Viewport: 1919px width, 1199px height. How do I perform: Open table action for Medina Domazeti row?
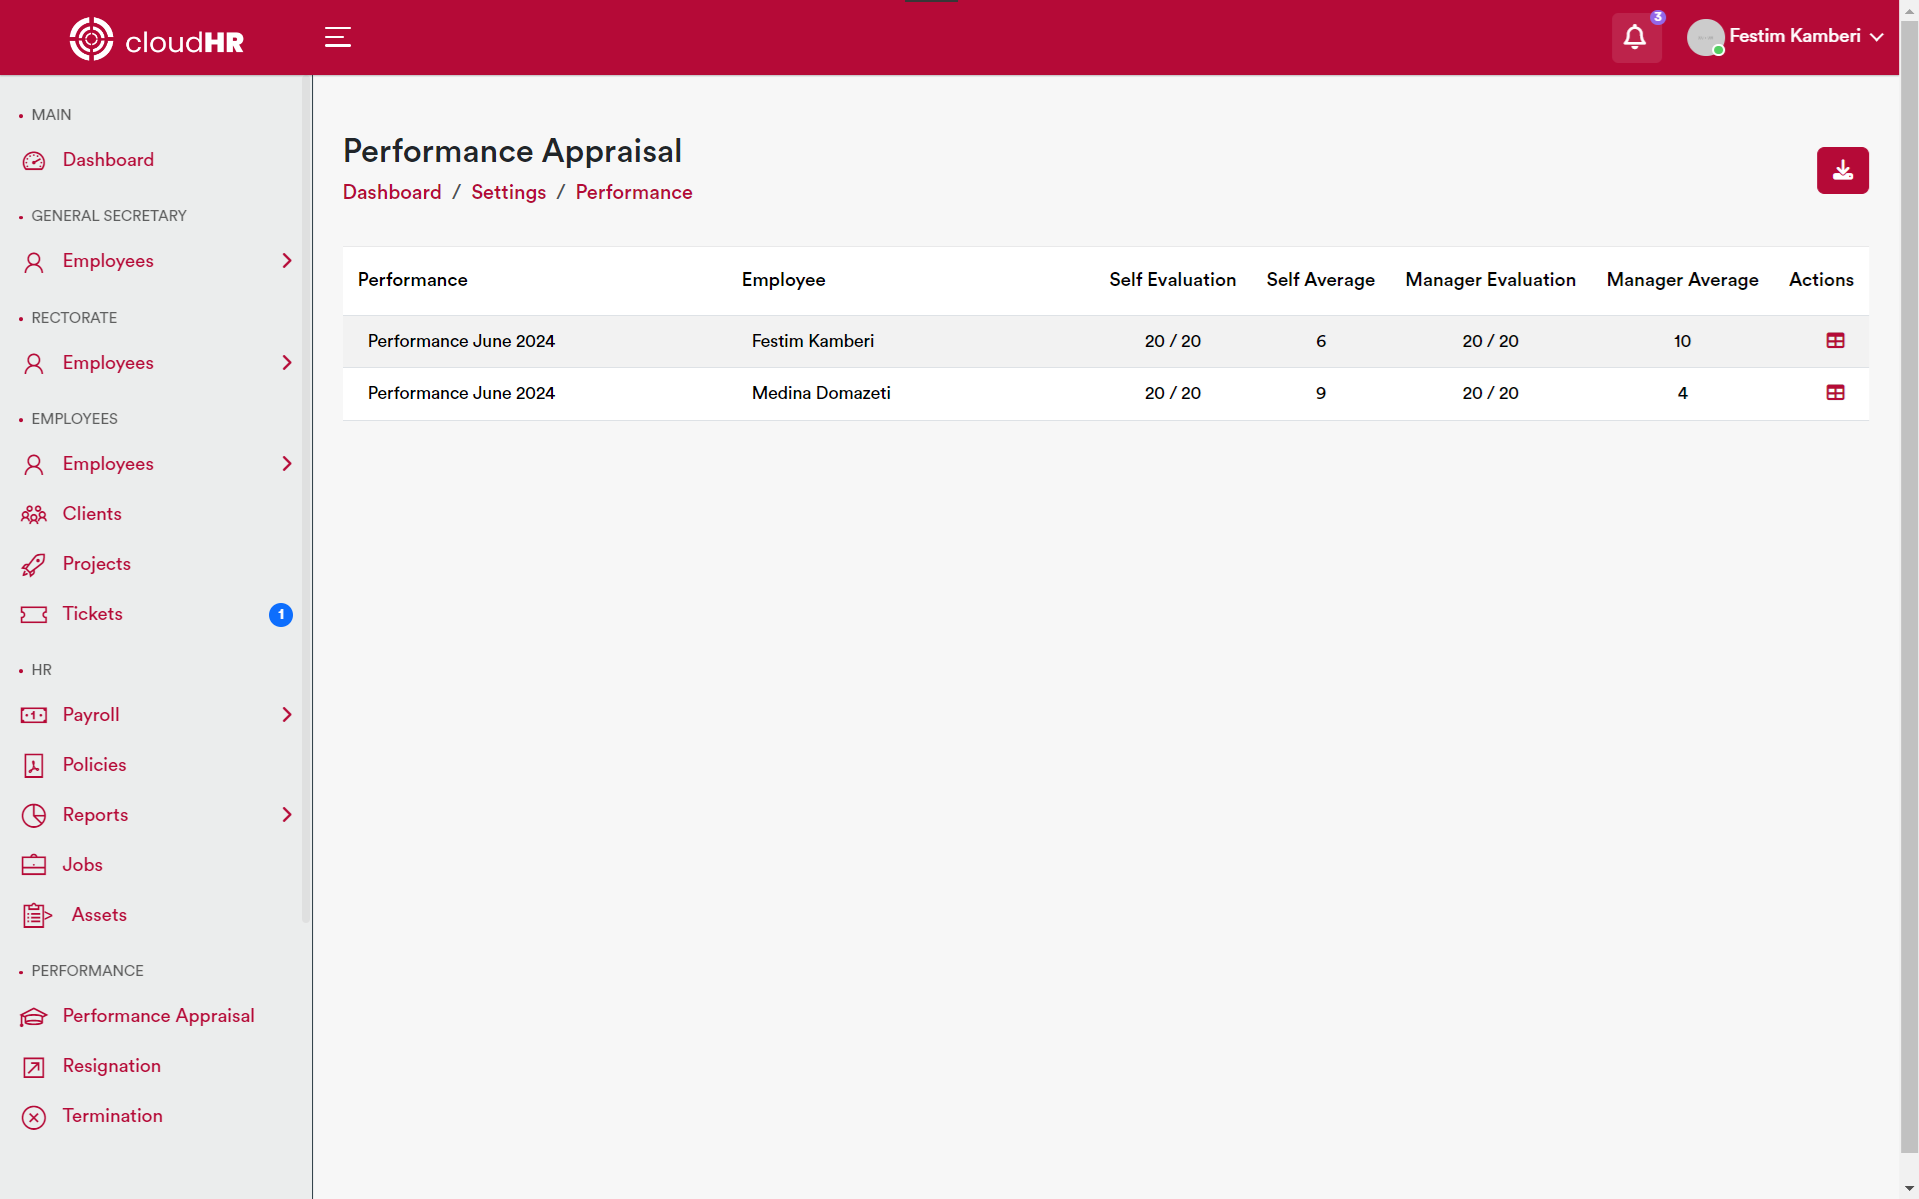point(1835,393)
